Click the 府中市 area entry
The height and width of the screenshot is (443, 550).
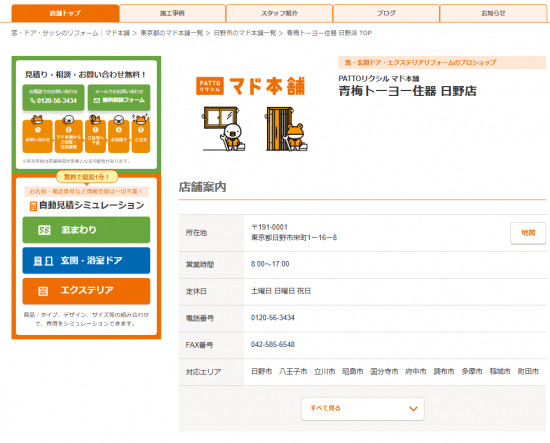pyautogui.click(x=416, y=371)
